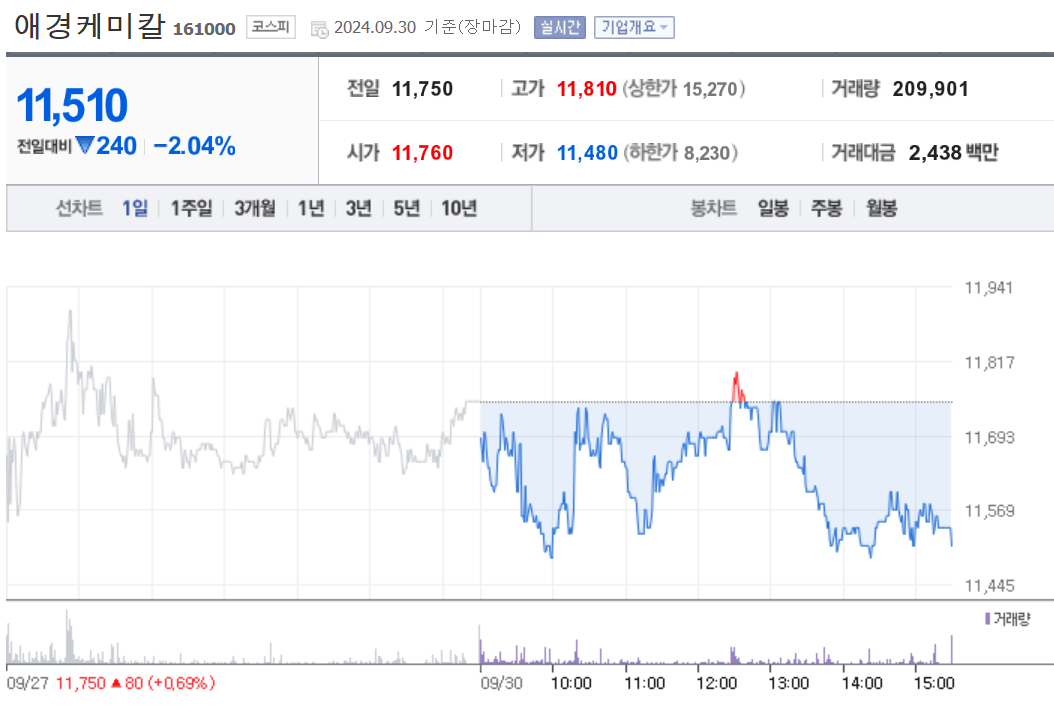Click the 15:00 time axis label
This screenshot has height=718, width=1054.
click(x=934, y=684)
